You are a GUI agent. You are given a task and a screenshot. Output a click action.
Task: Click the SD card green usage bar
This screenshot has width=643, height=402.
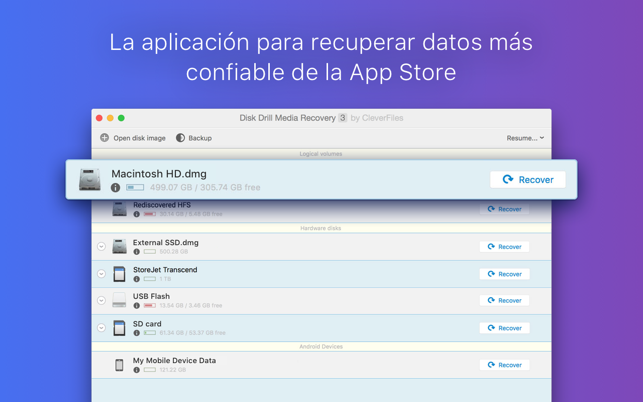[x=150, y=333]
